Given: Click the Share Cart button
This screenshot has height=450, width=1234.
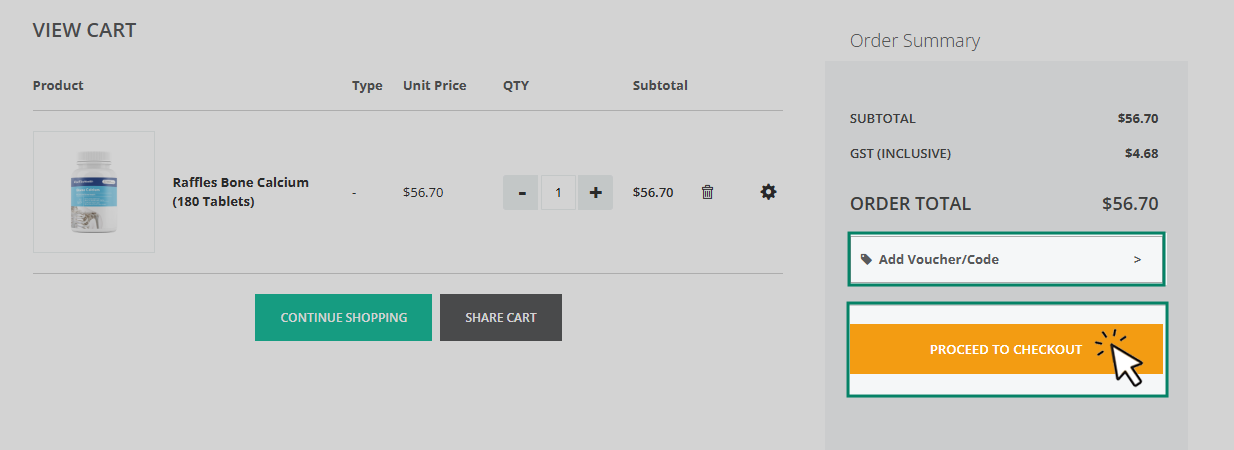Looking at the screenshot, I should pyautogui.click(x=500, y=317).
